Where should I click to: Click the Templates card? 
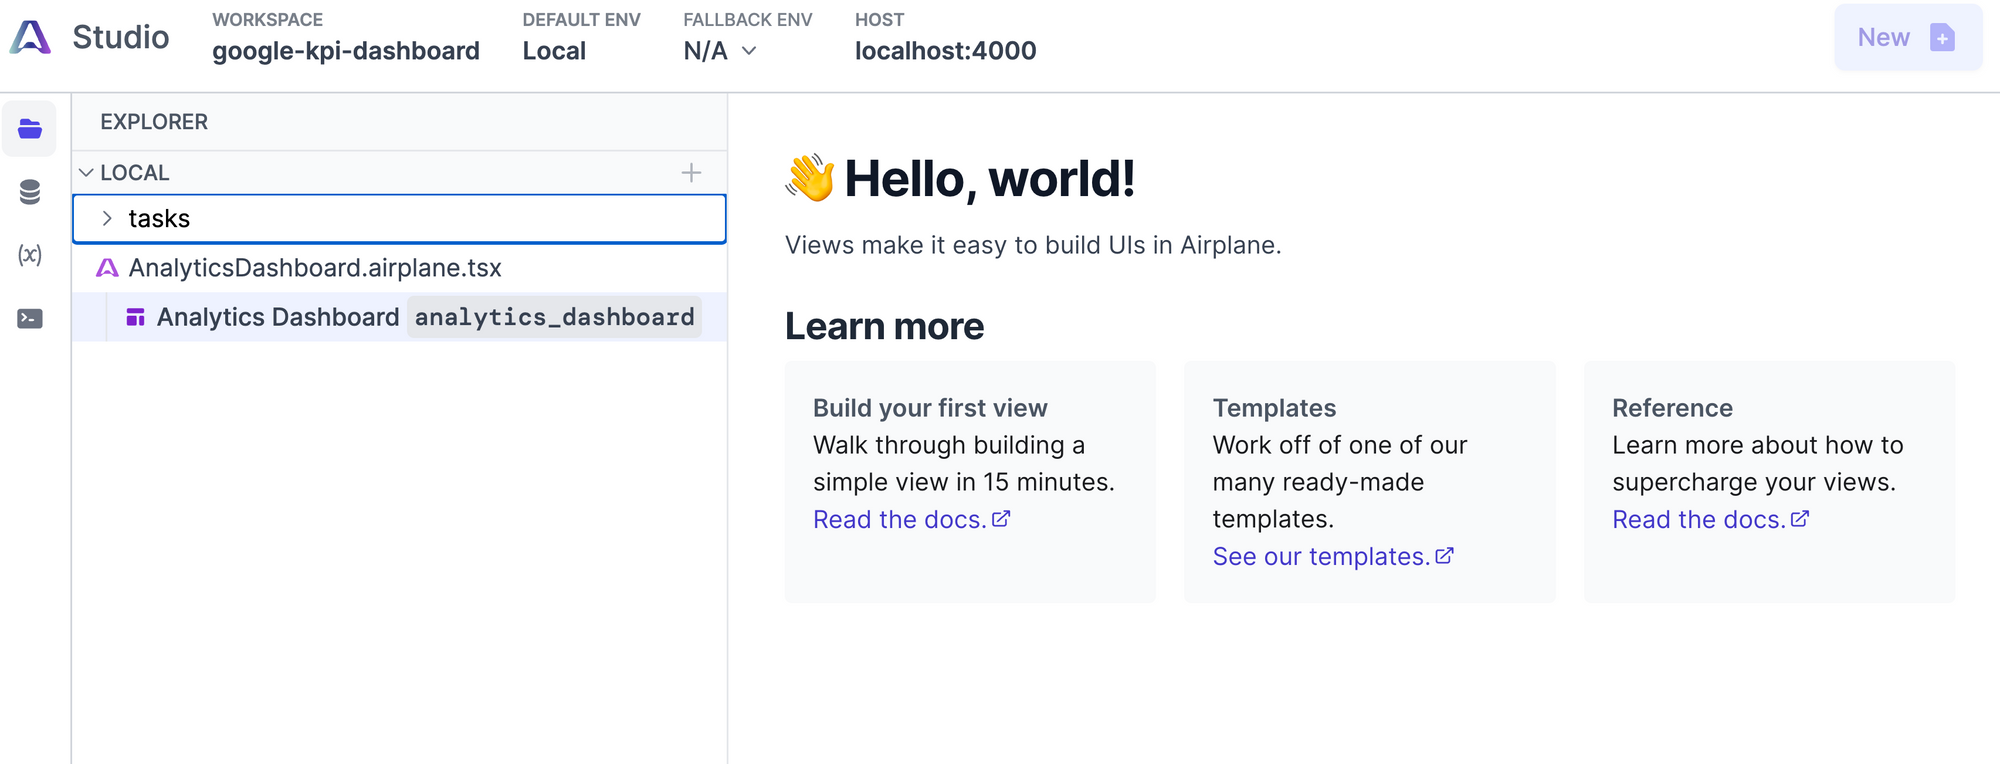1370,482
